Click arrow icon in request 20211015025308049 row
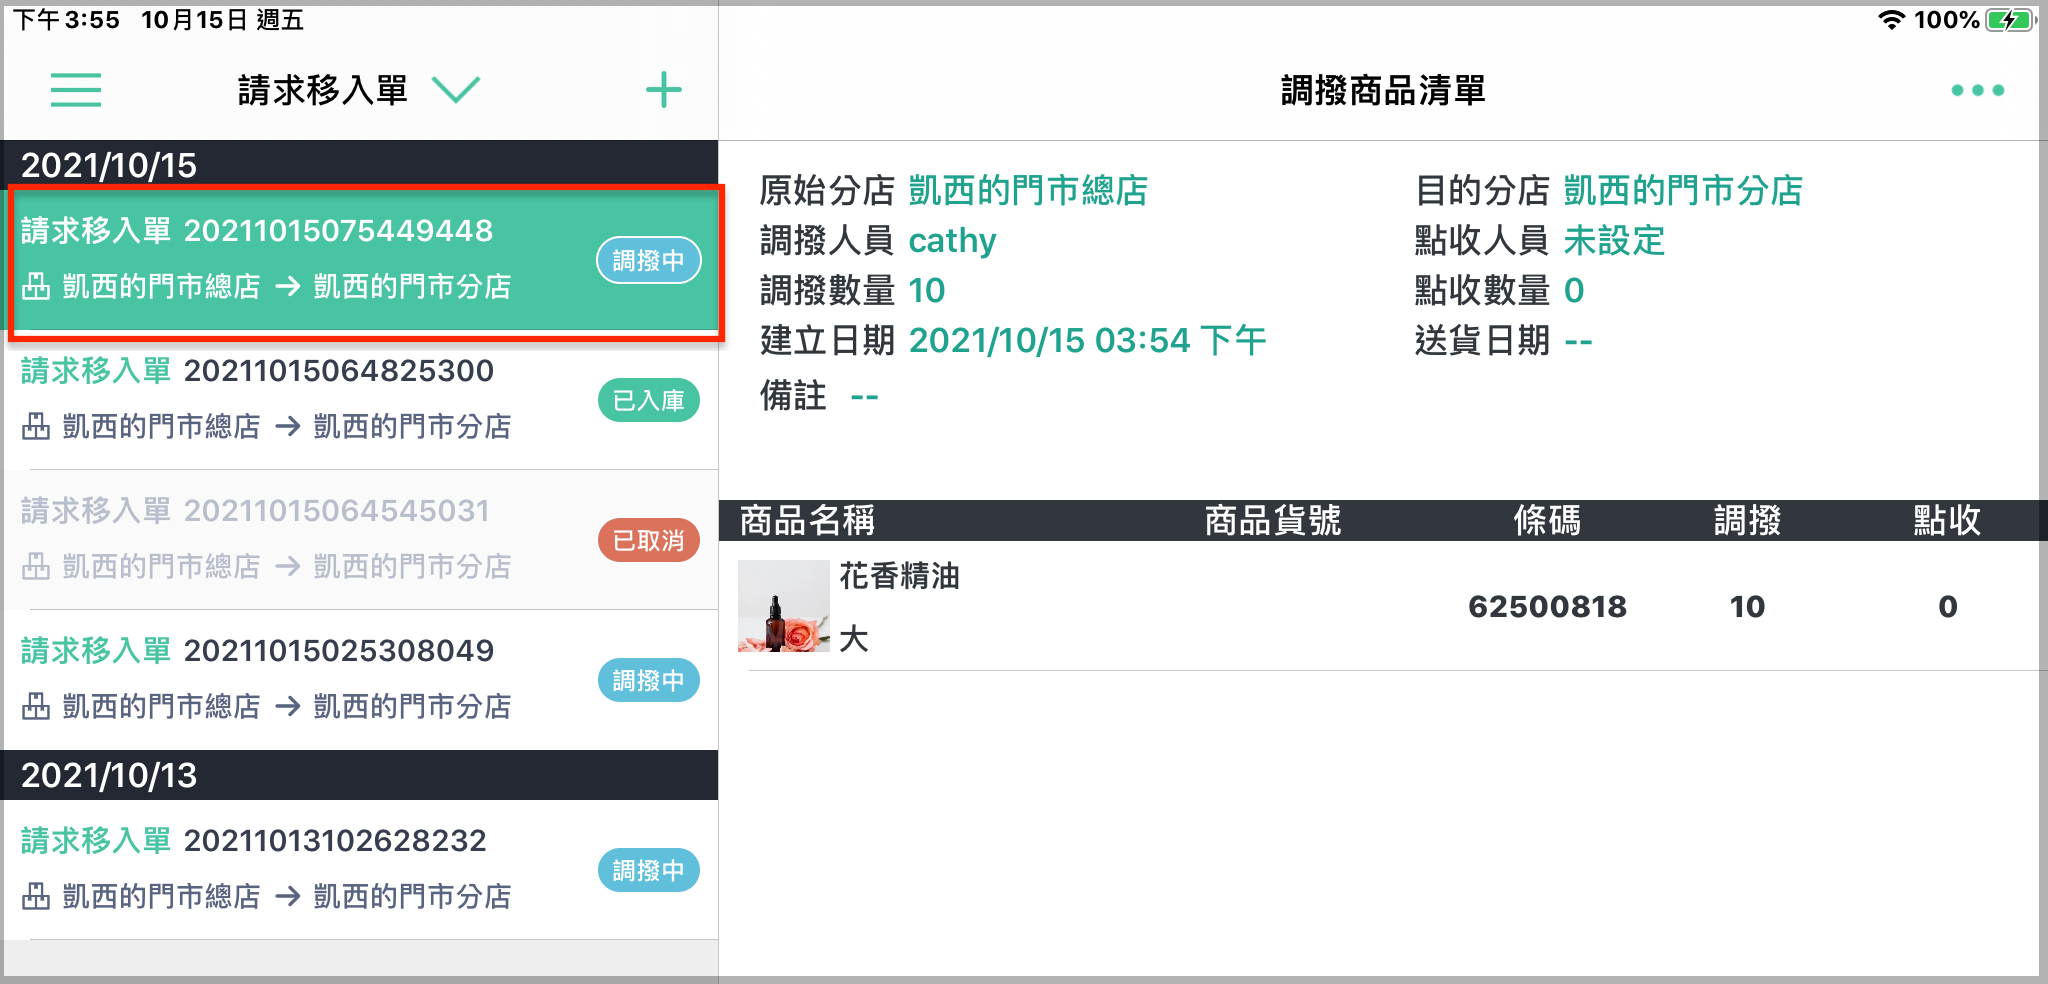Image resolution: width=2048 pixels, height=984 pixels. pos(288,707)
